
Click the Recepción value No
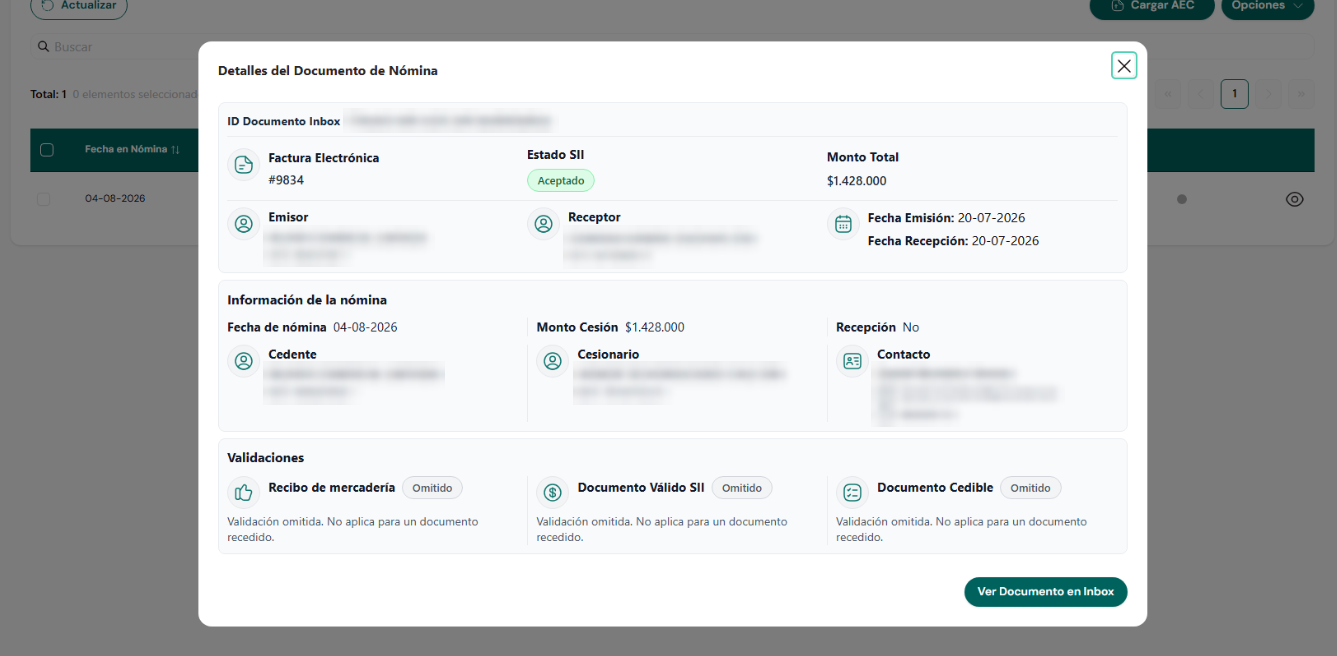tap(910, 327)
